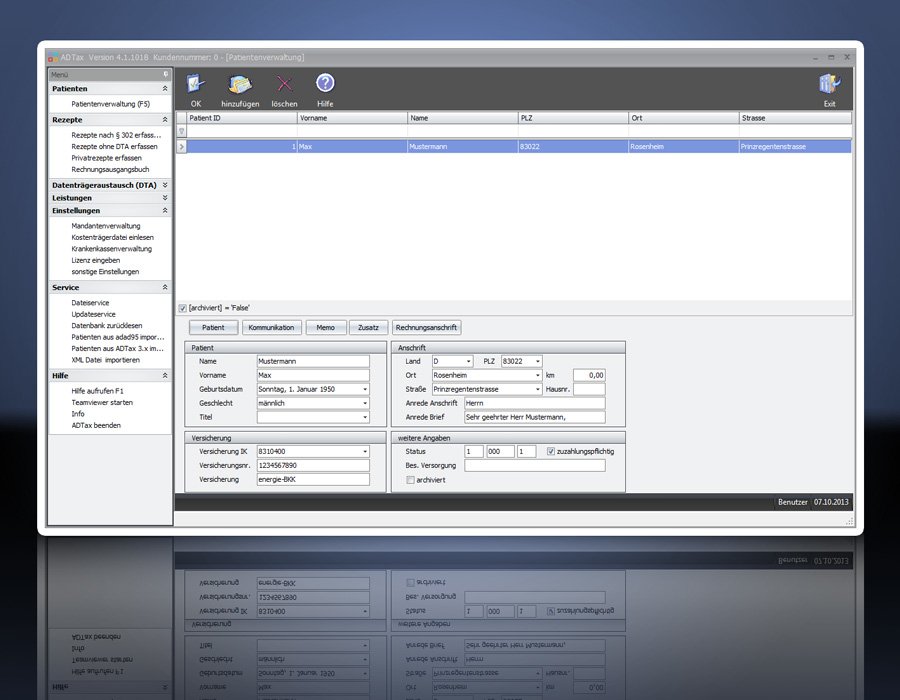
Task: Open the Rechnungsanschrift tab
Action: pos(427,327)
